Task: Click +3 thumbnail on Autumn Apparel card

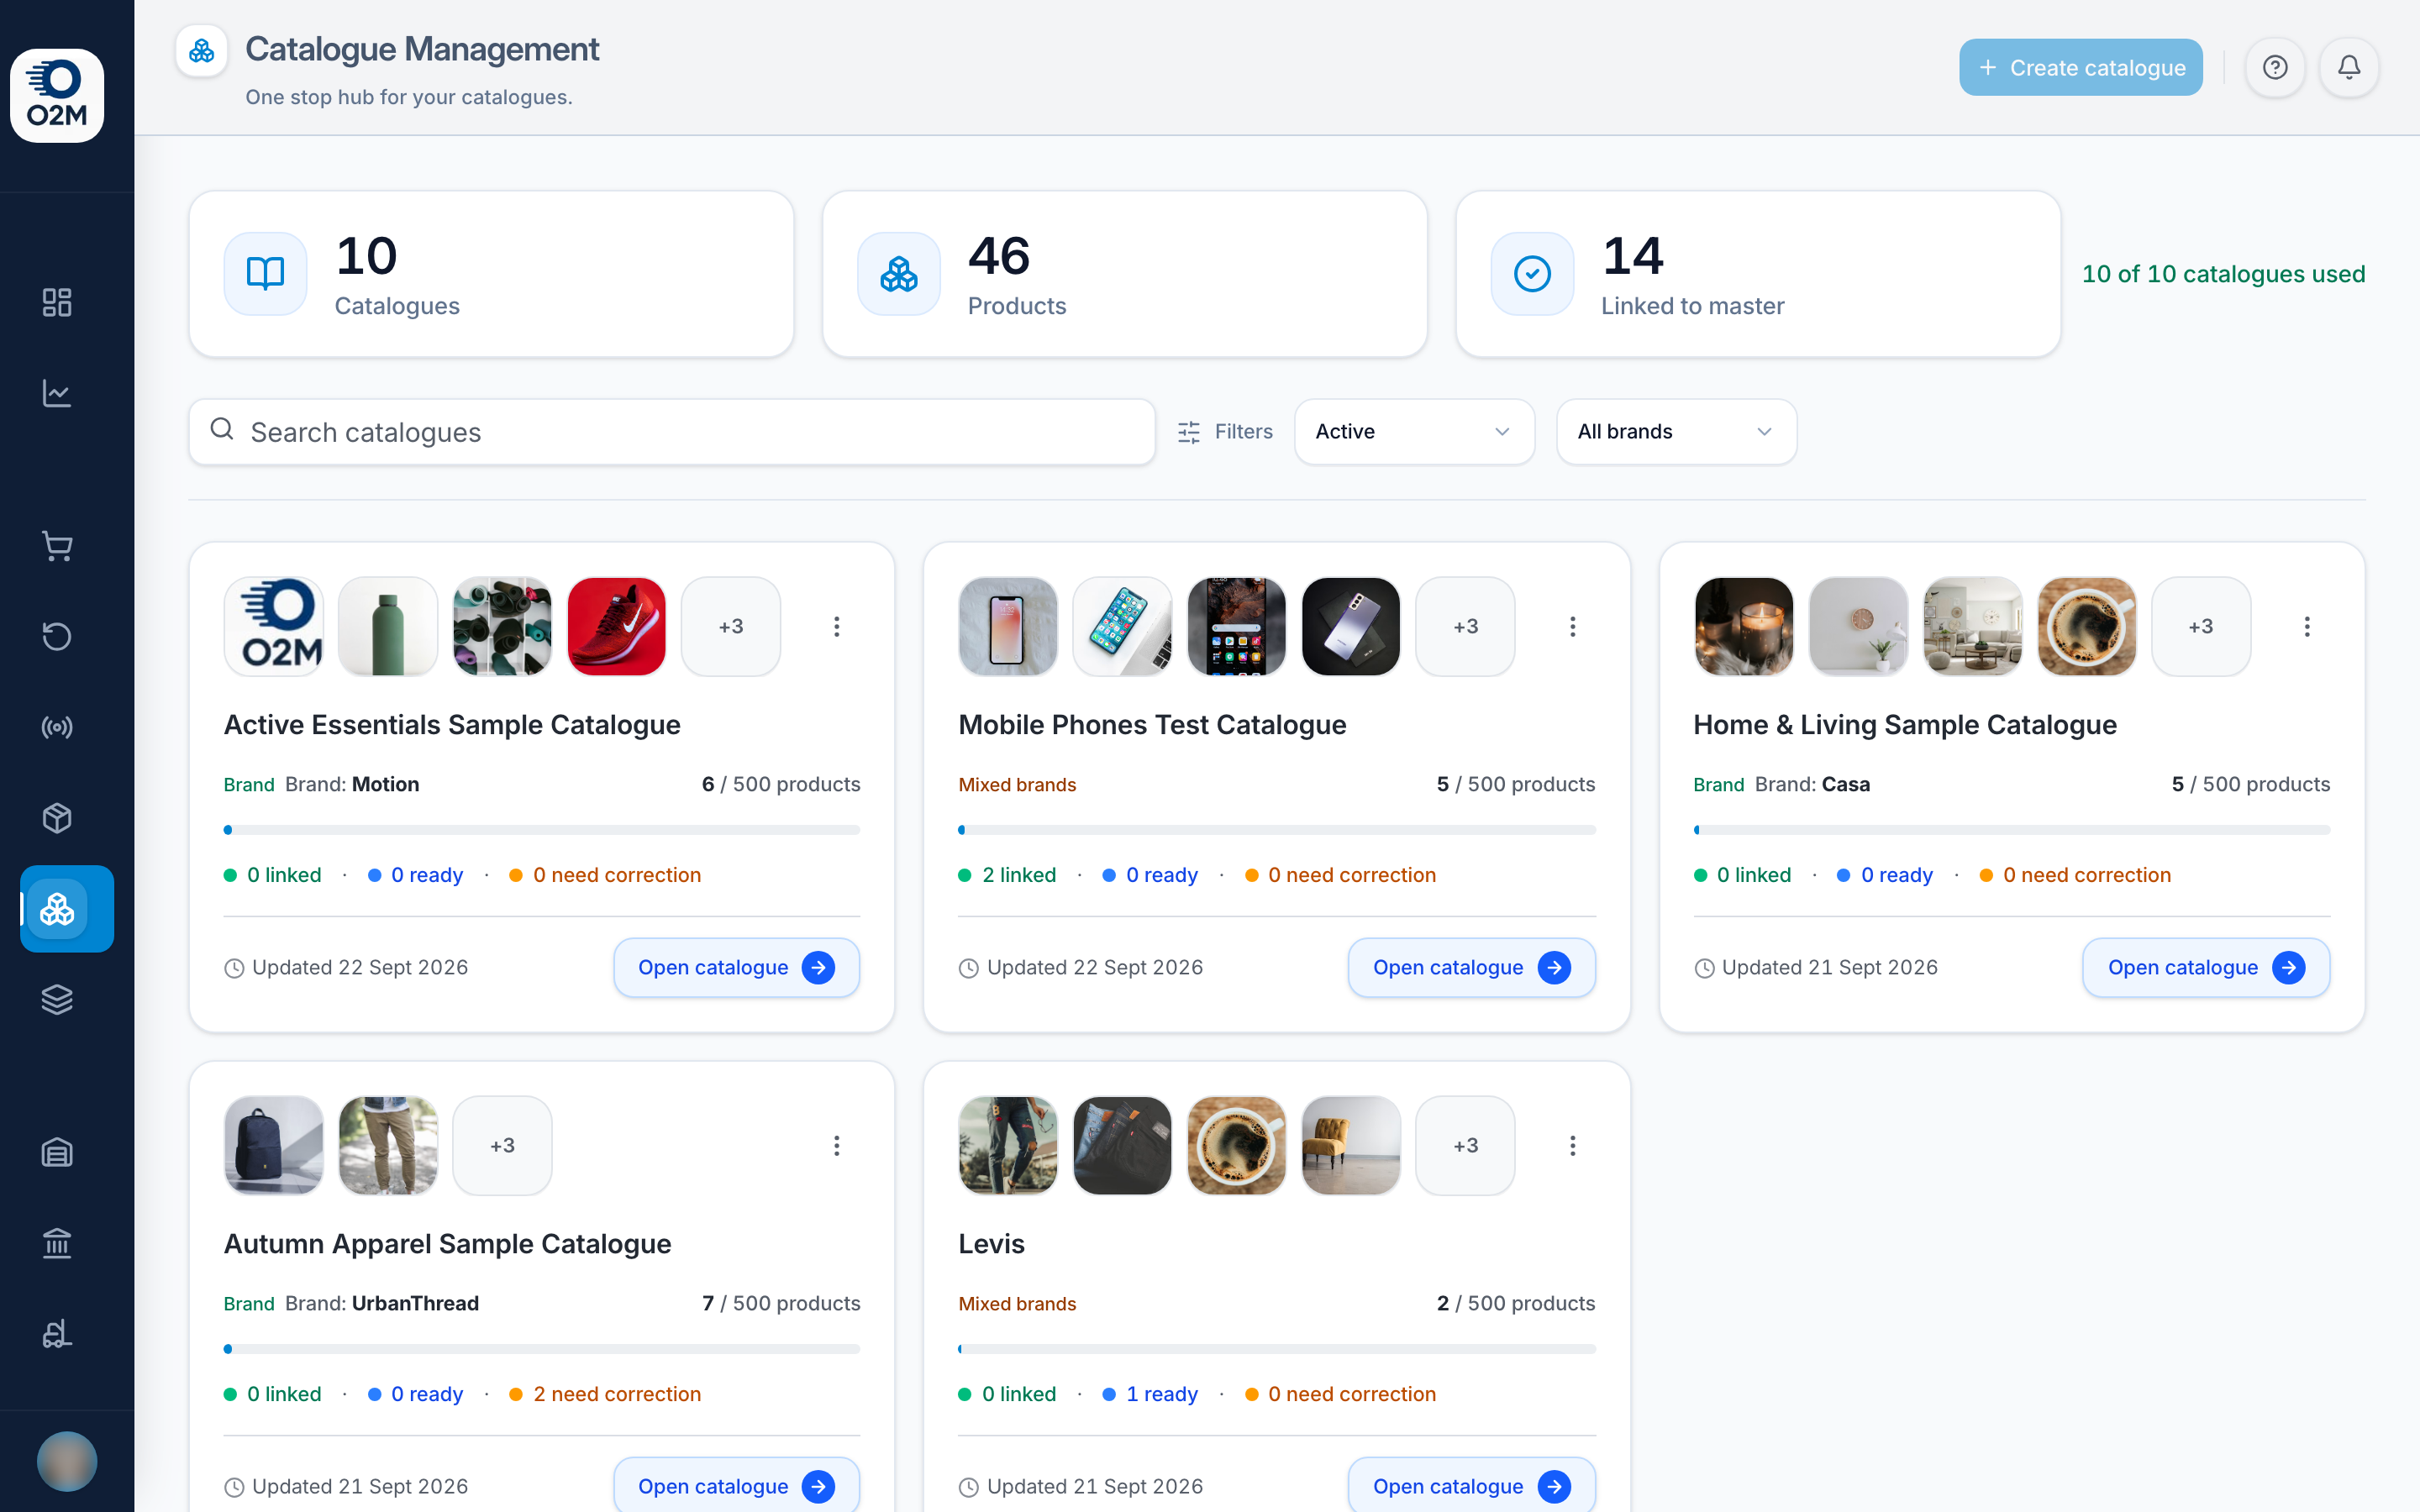Action: 502,1145
